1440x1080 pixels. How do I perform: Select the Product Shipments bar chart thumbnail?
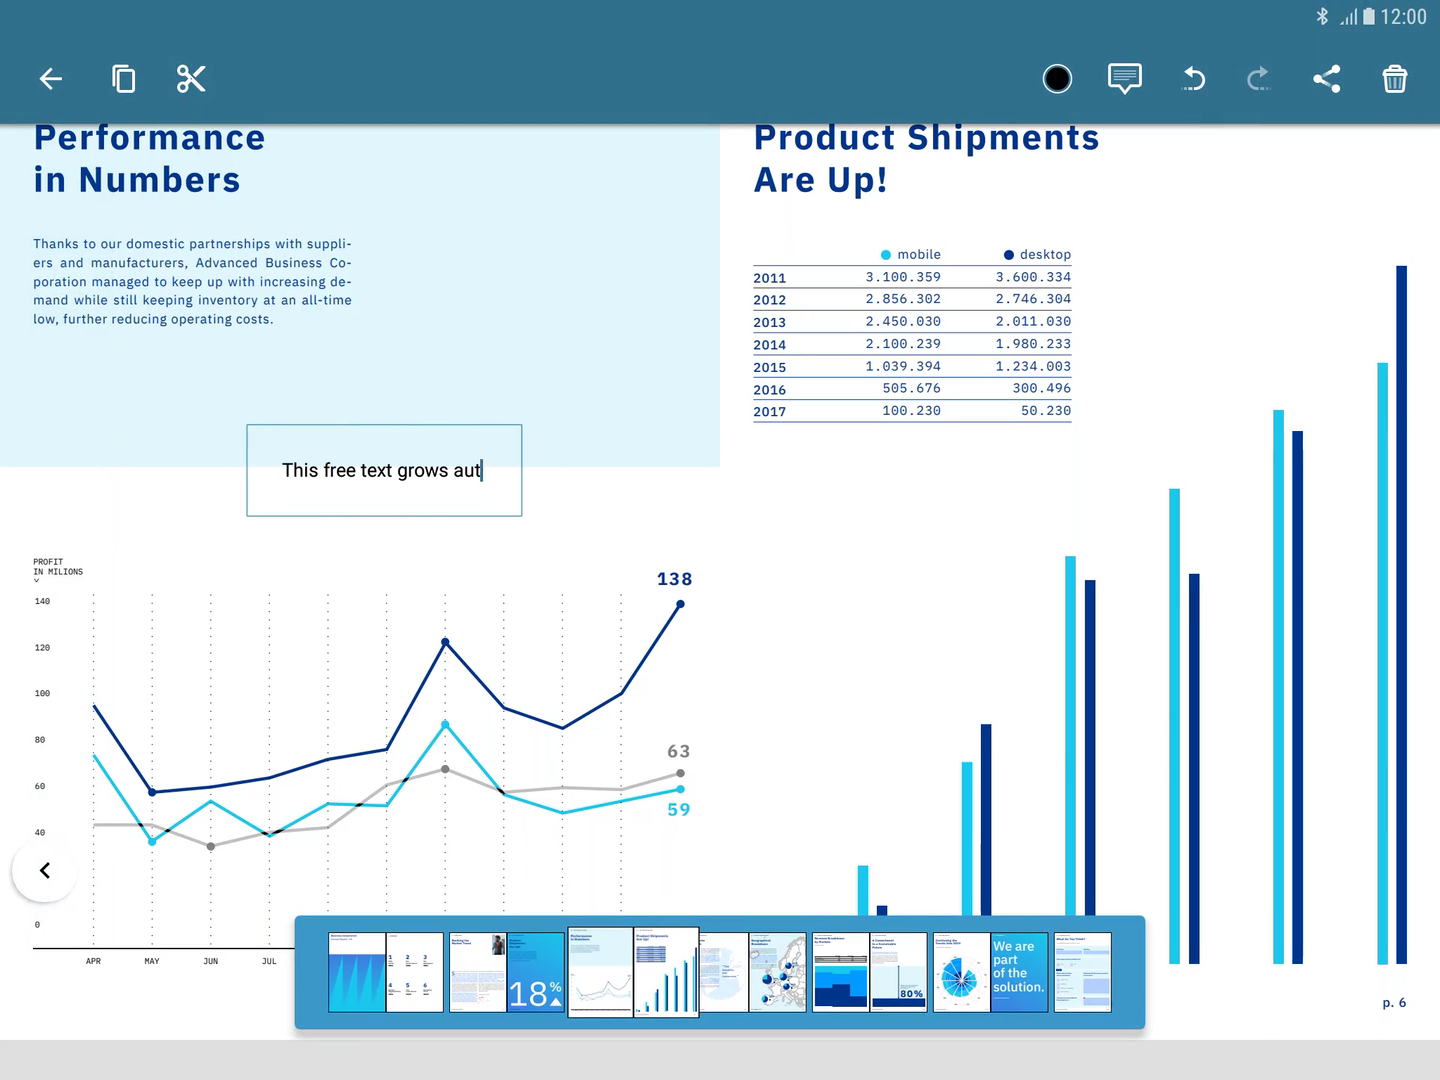pos(666,972)
